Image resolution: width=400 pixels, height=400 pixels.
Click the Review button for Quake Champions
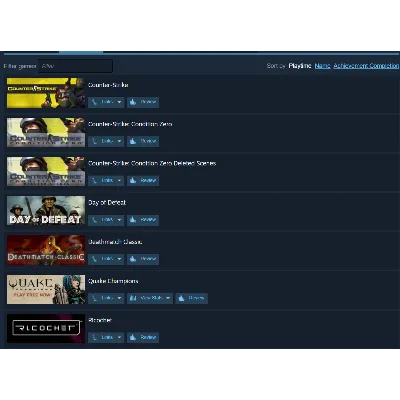tap(192, 298)
